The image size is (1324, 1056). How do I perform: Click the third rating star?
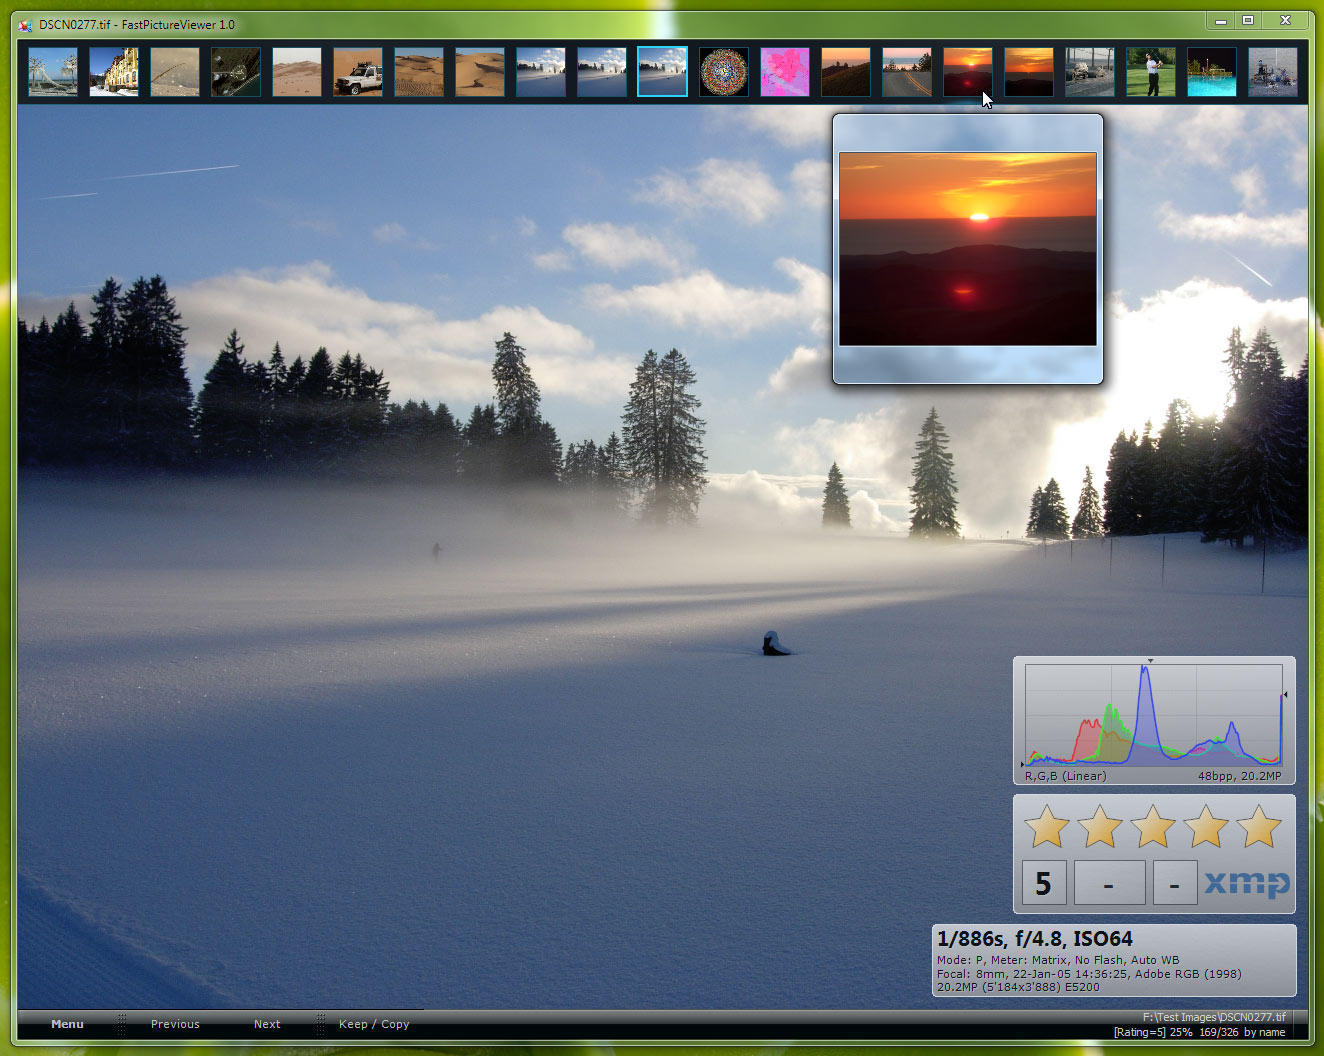(1154, 827)
